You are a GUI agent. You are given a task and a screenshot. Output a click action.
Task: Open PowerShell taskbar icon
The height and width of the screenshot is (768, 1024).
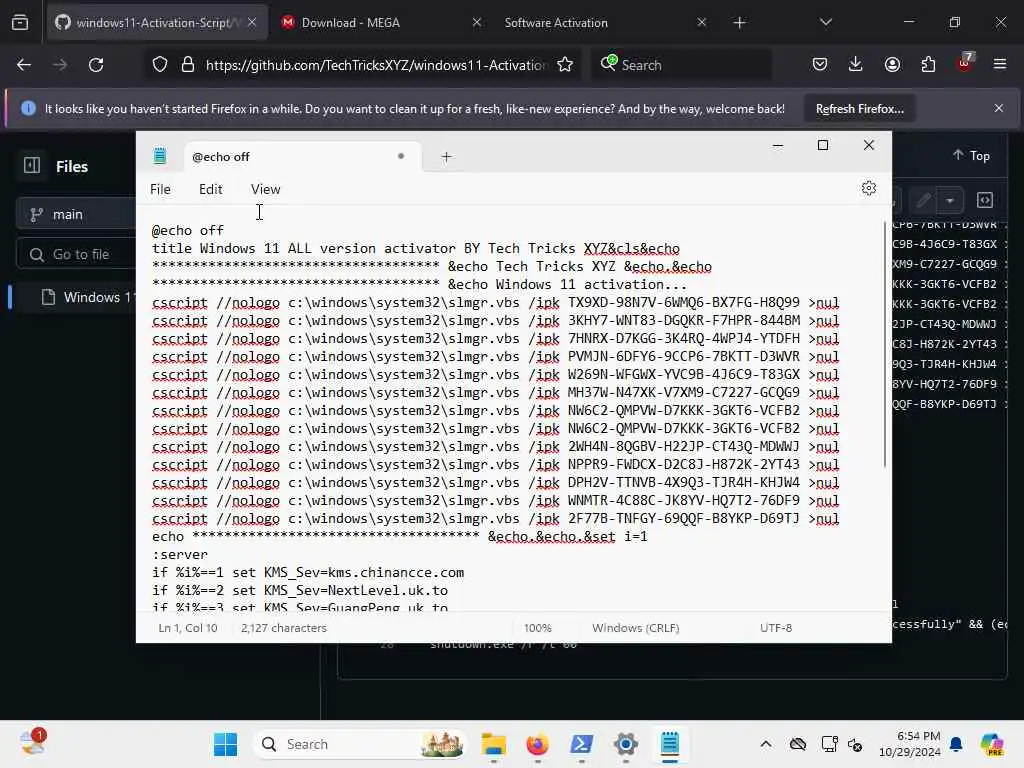[581, 744]
